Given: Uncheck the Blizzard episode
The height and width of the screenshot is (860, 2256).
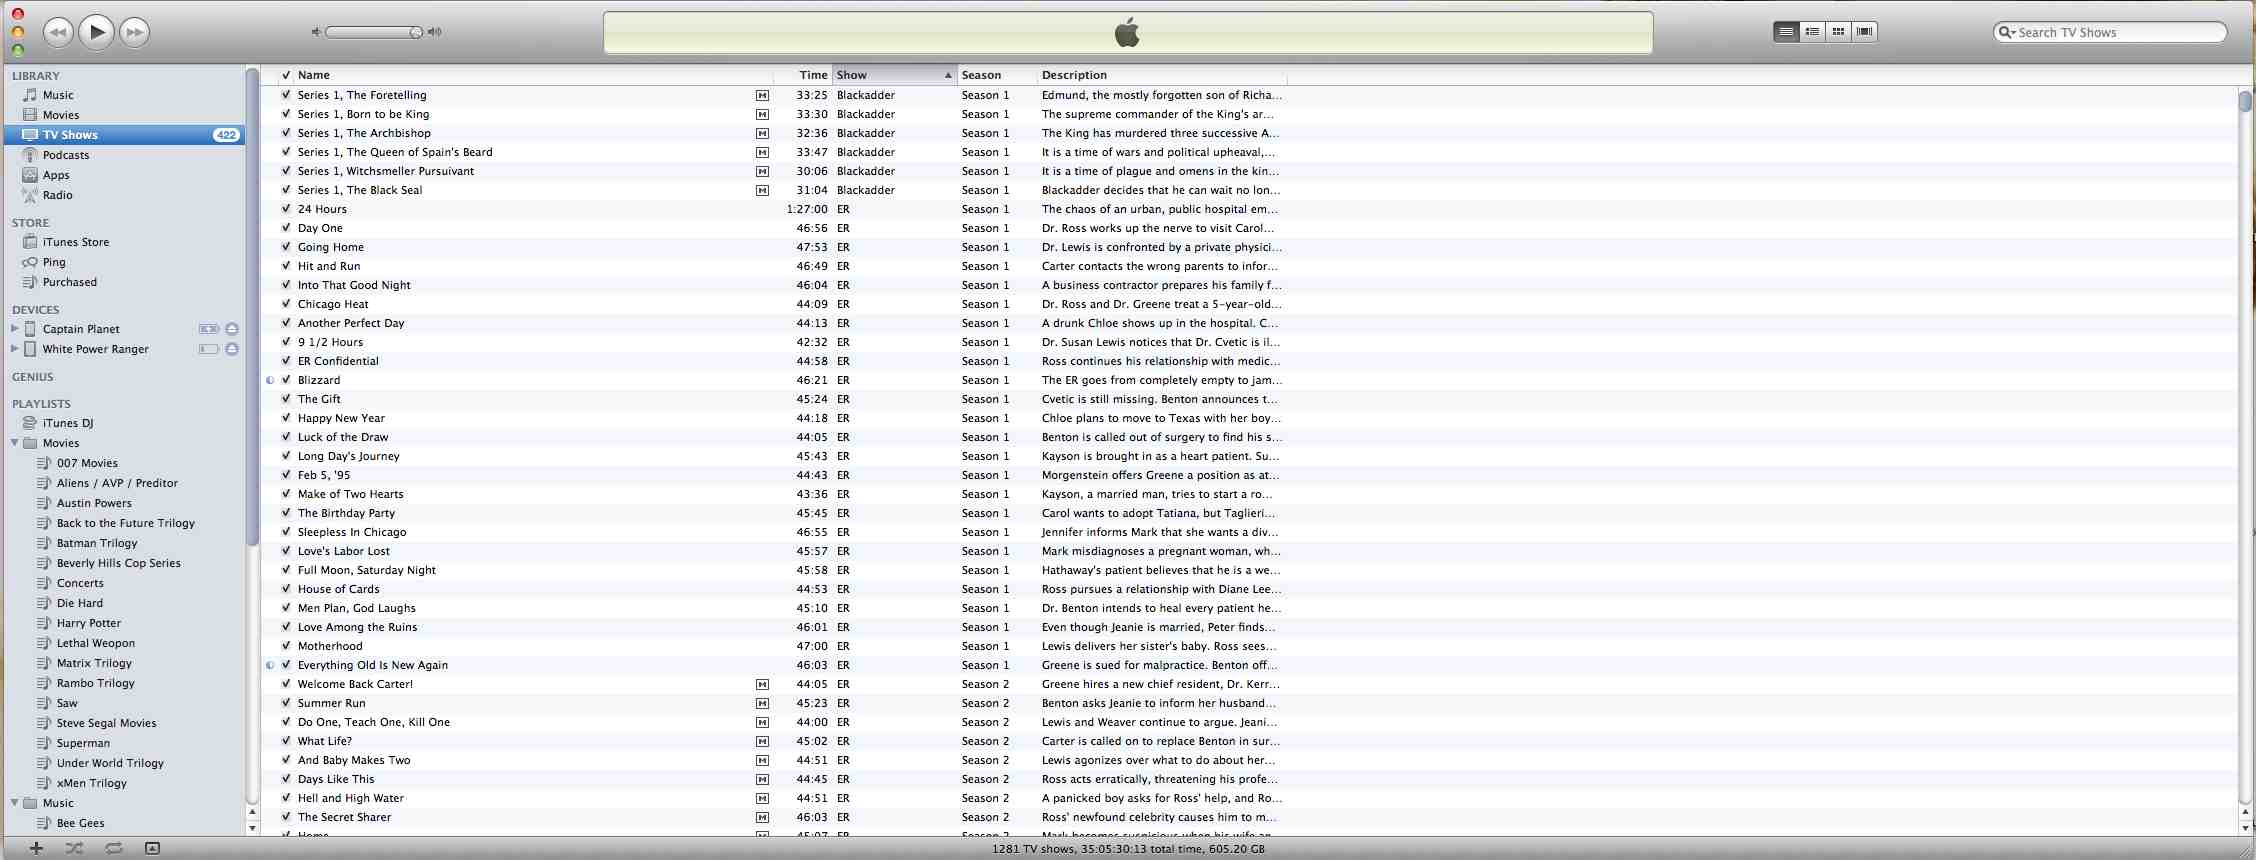Looking at the screenshot, I should pyautogui.click(x=286, y=380).
